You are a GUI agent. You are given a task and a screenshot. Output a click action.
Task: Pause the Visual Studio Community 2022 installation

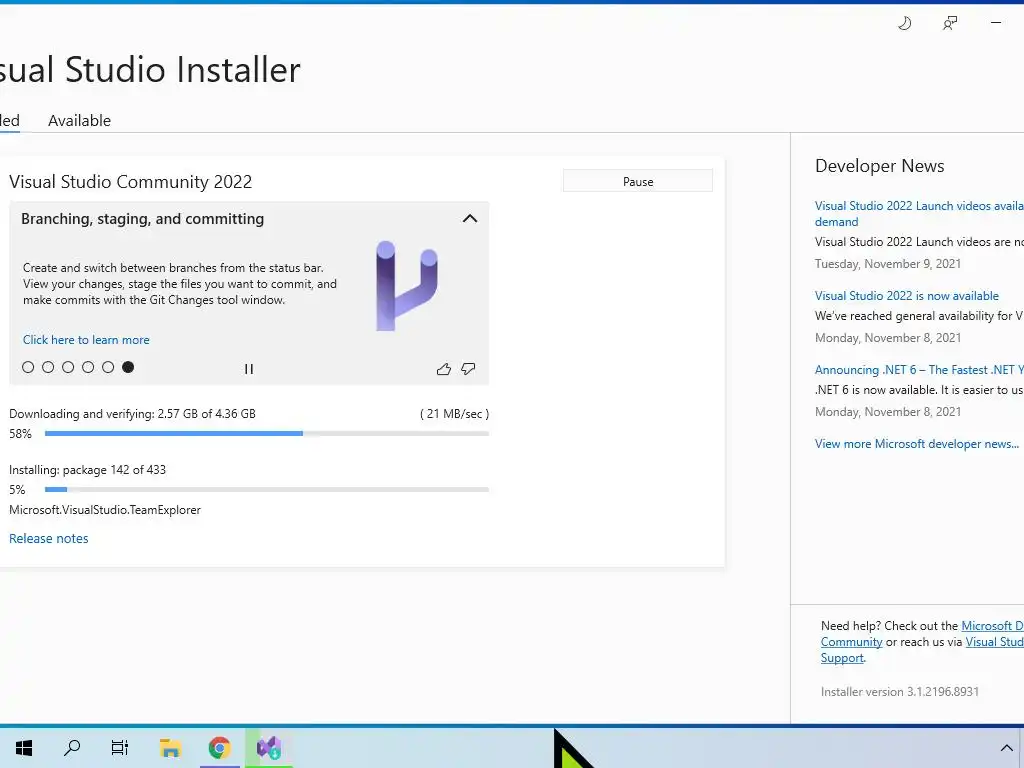tap(638, 182)
